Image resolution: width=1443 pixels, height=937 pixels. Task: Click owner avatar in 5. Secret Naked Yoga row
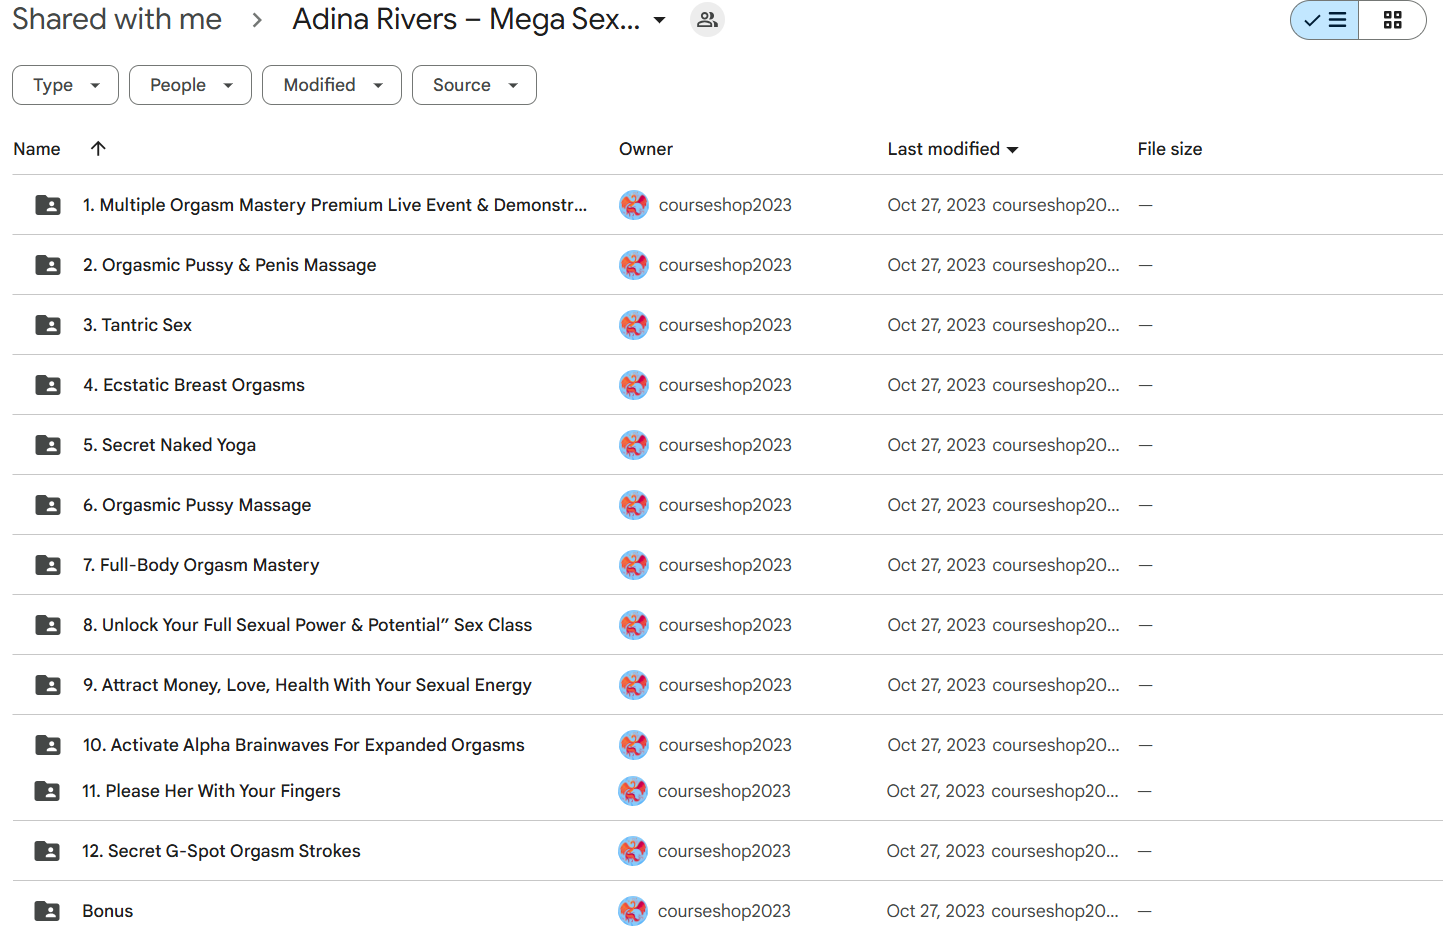coord(634,445)
